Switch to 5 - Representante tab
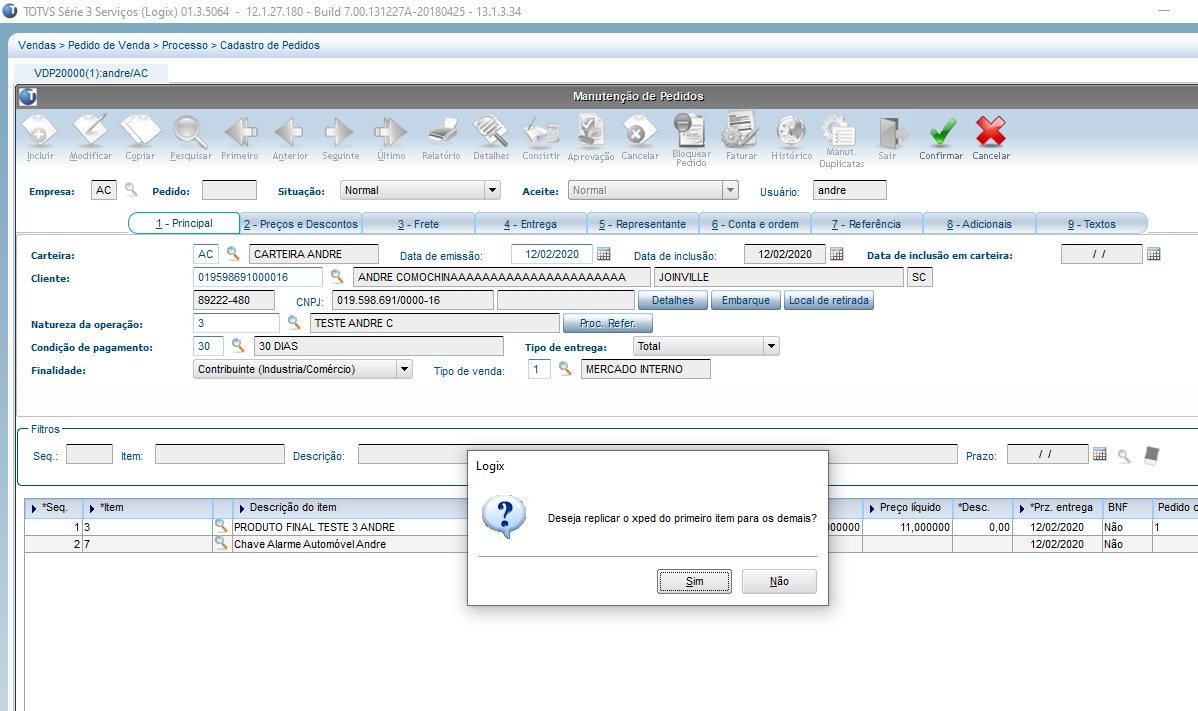 643,224
